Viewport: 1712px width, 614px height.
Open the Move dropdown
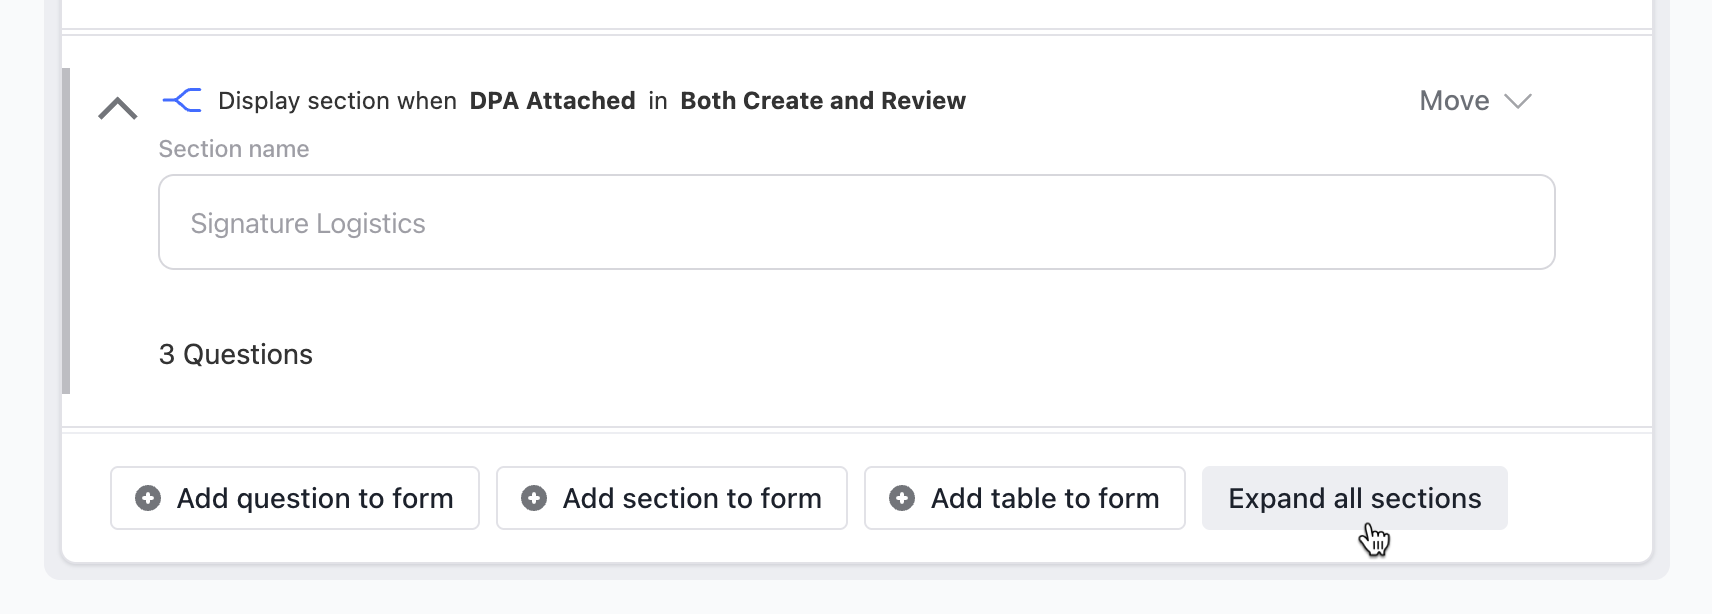[1475, 101]
